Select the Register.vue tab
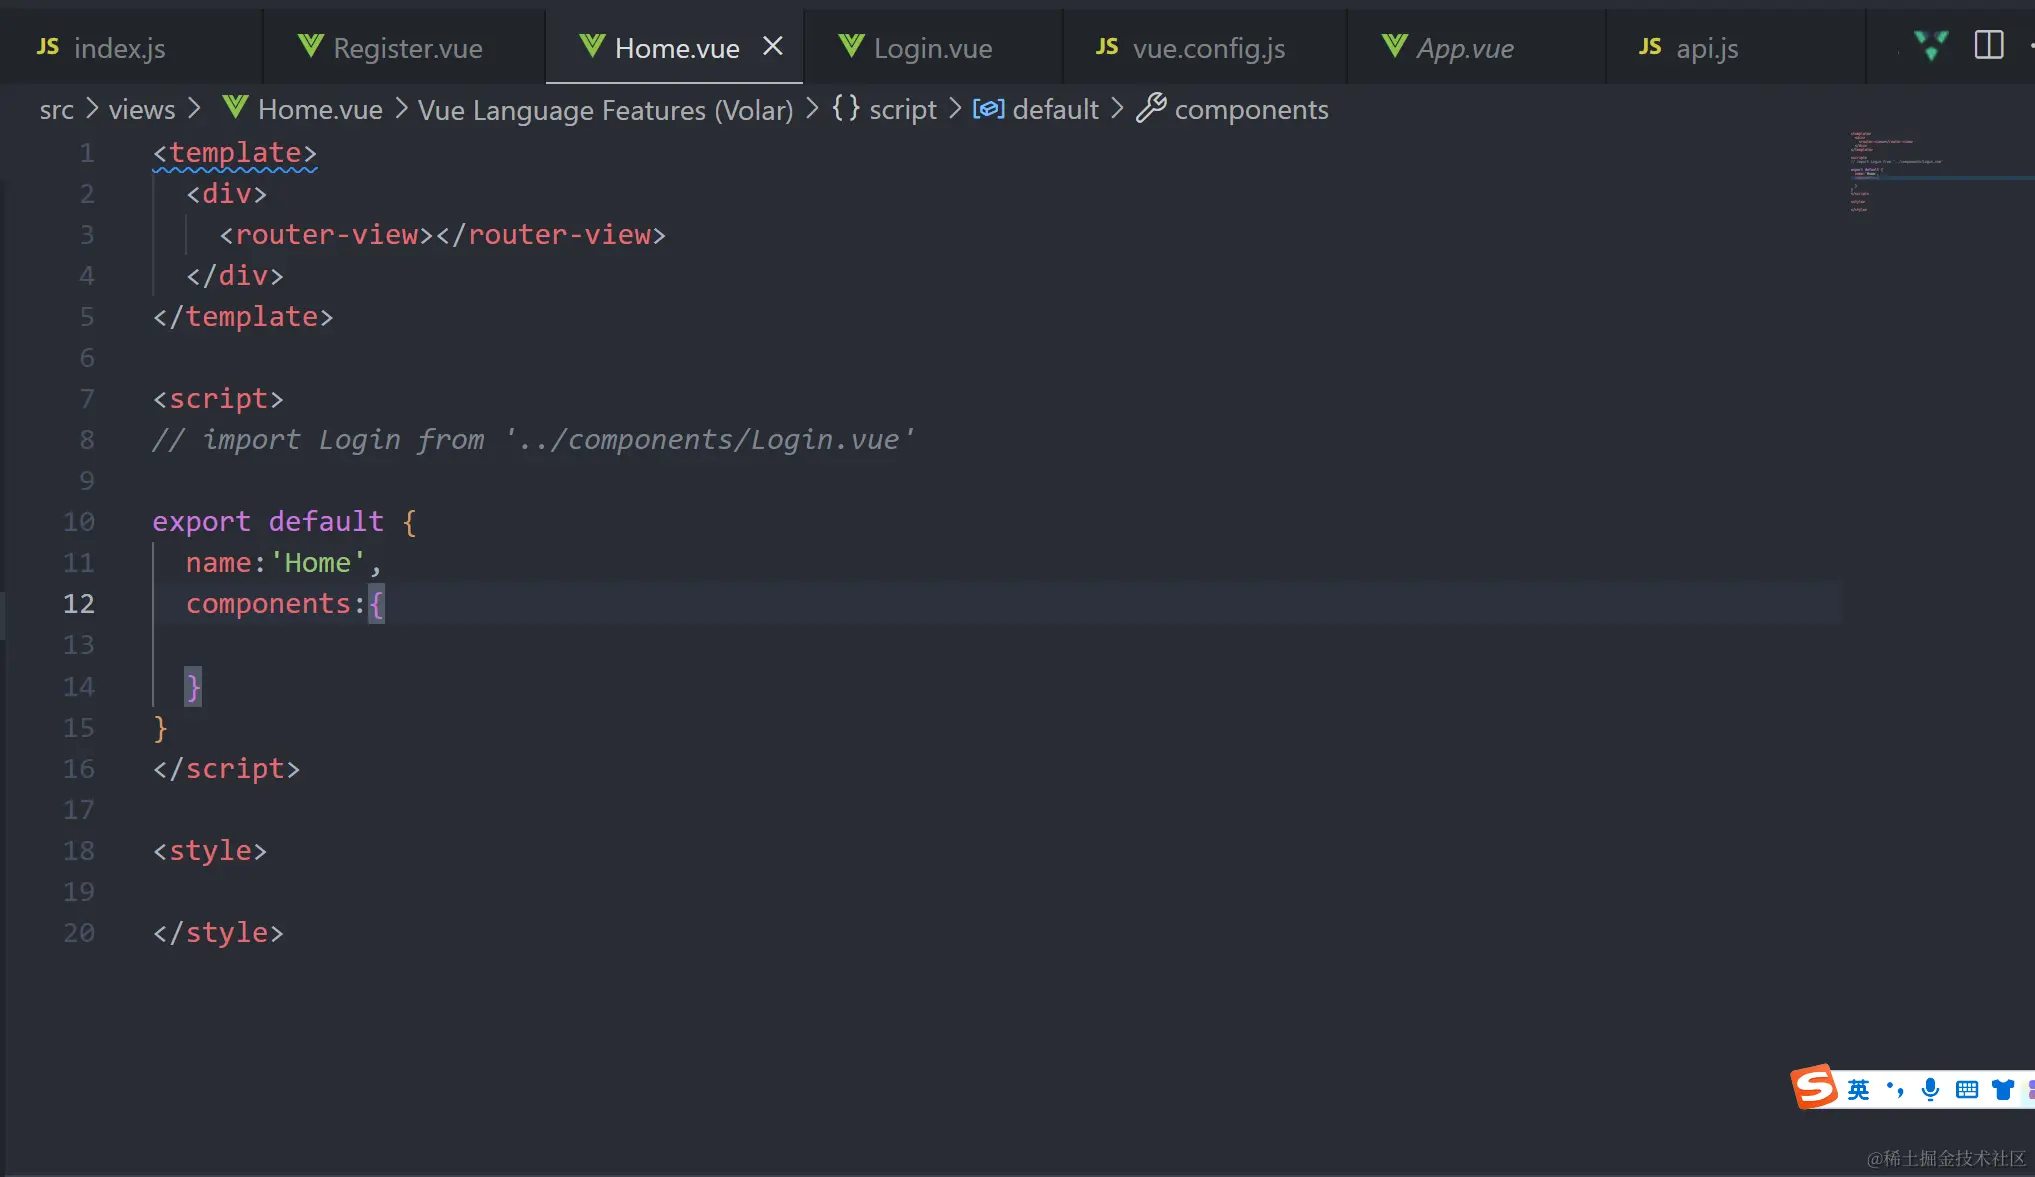This screenshot has height=1177, width=2035. tap(407, 48)
